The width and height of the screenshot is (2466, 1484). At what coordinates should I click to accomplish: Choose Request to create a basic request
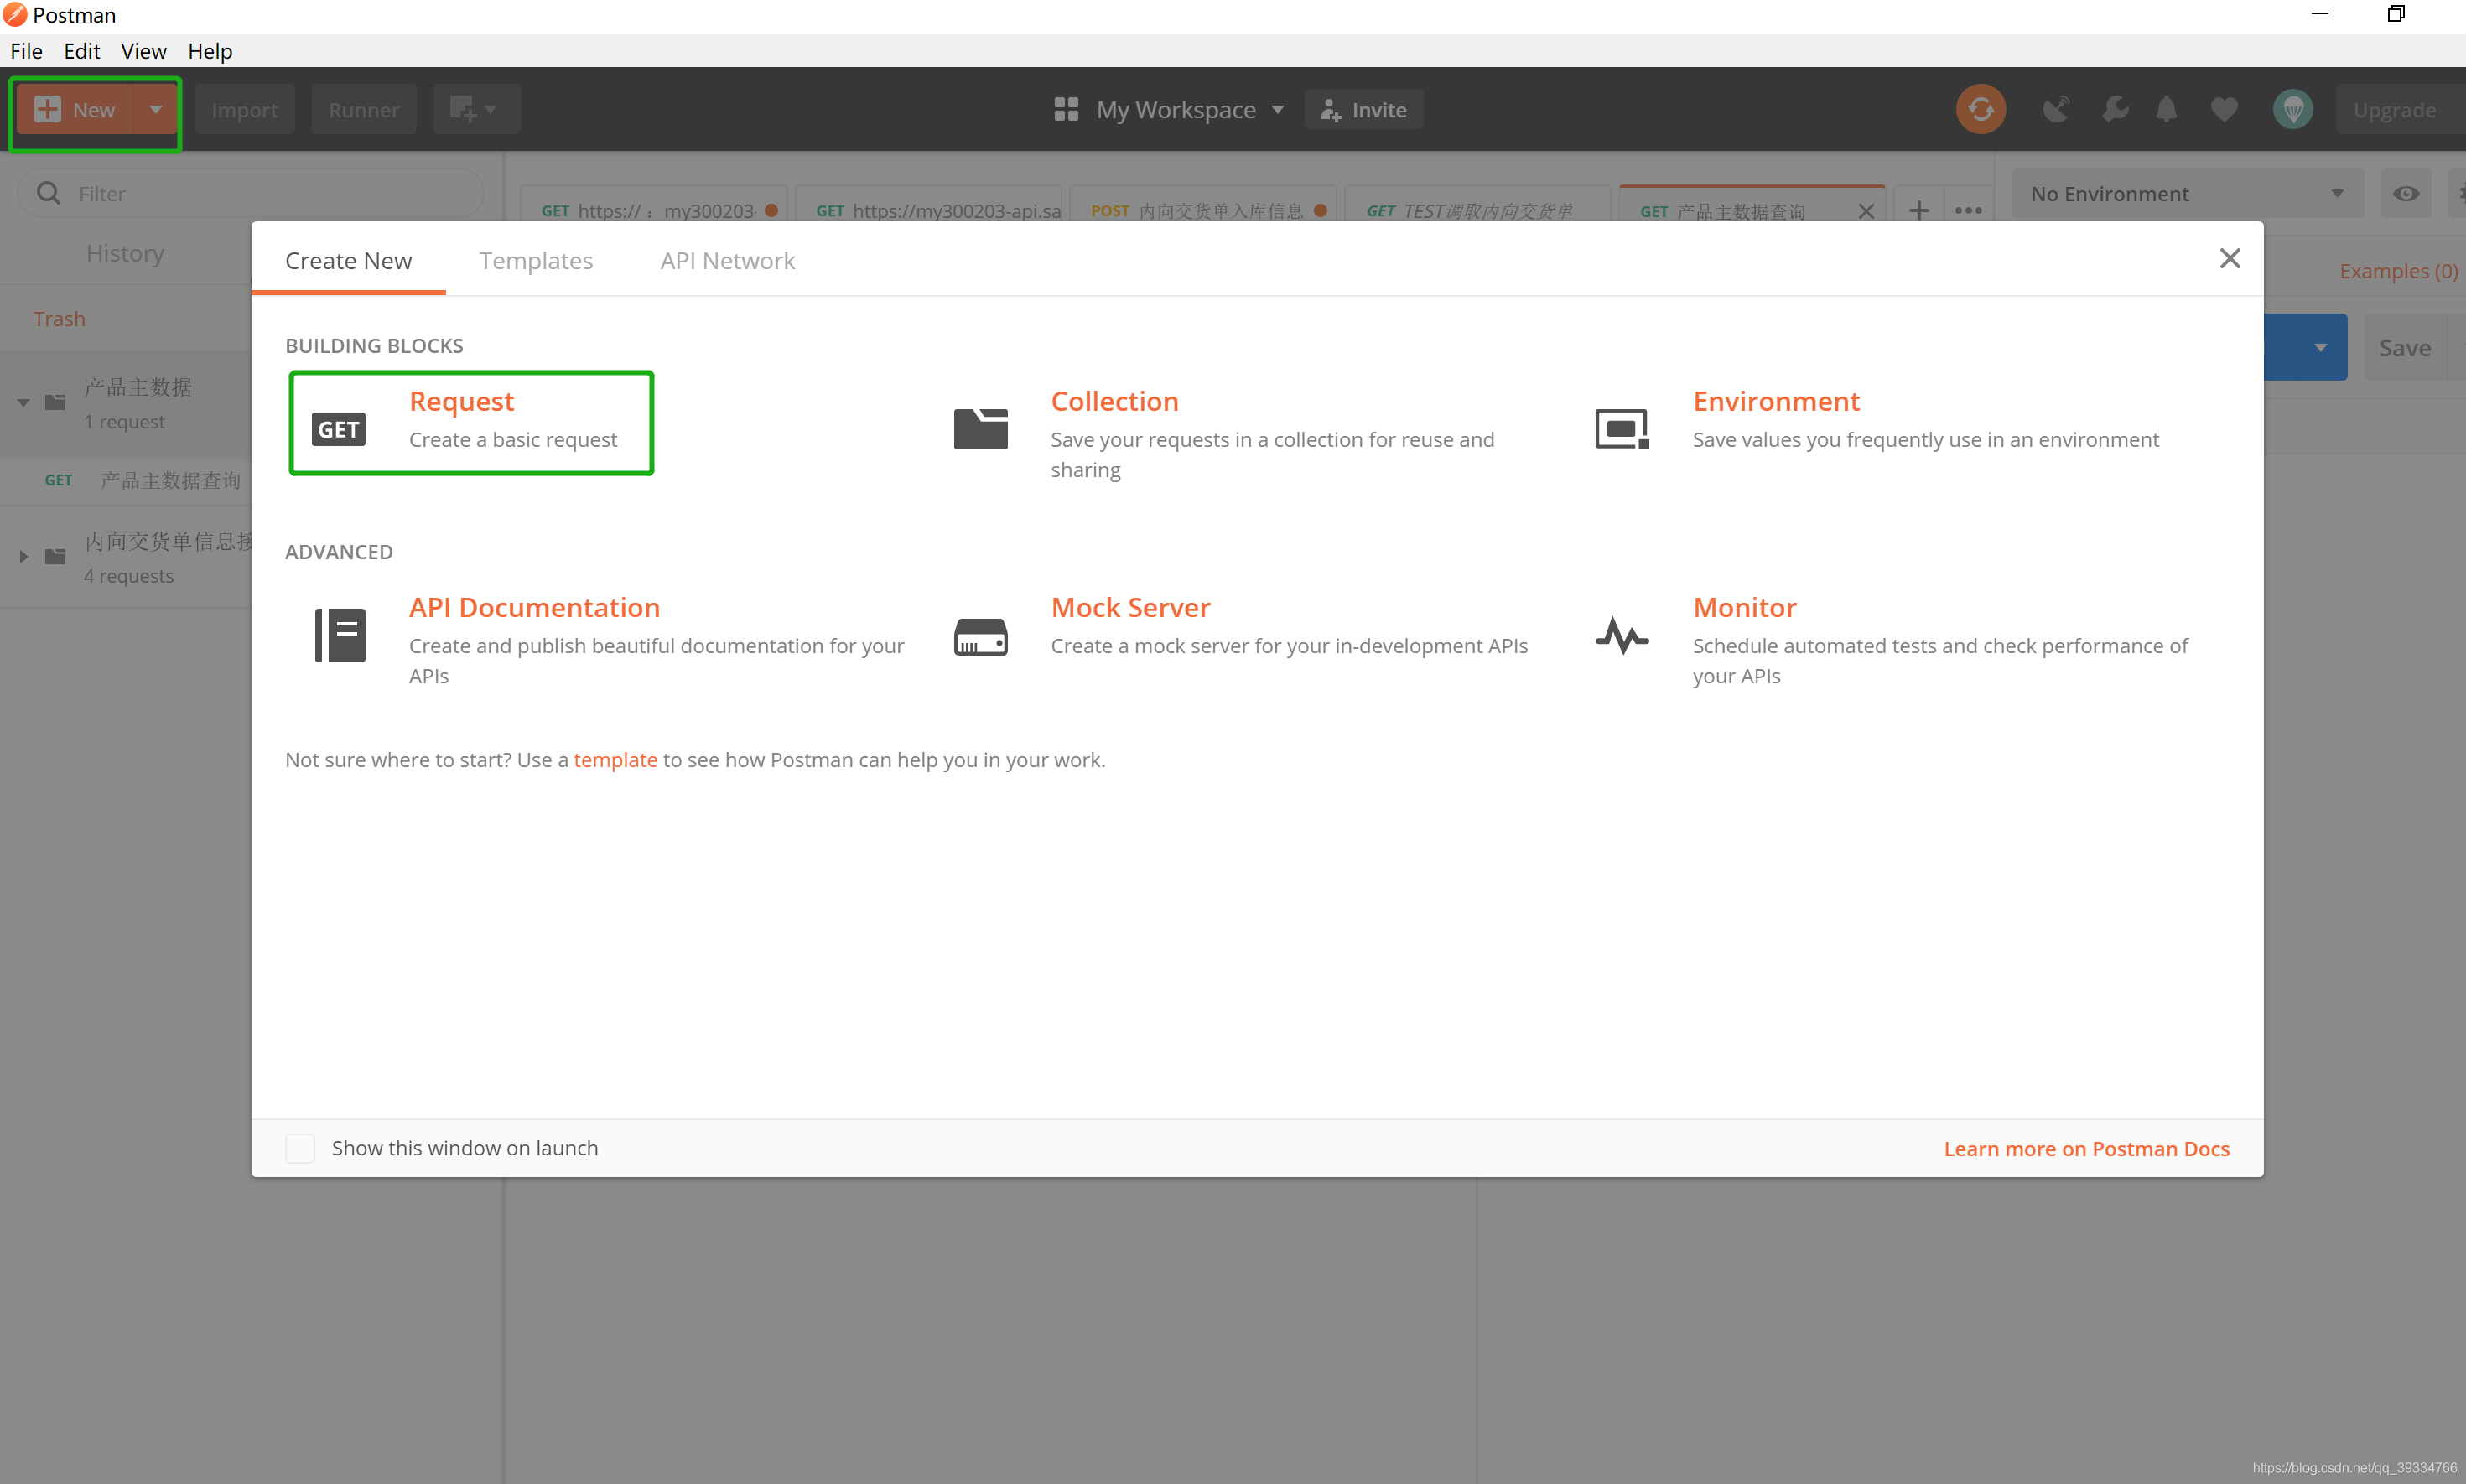[471, 422]
